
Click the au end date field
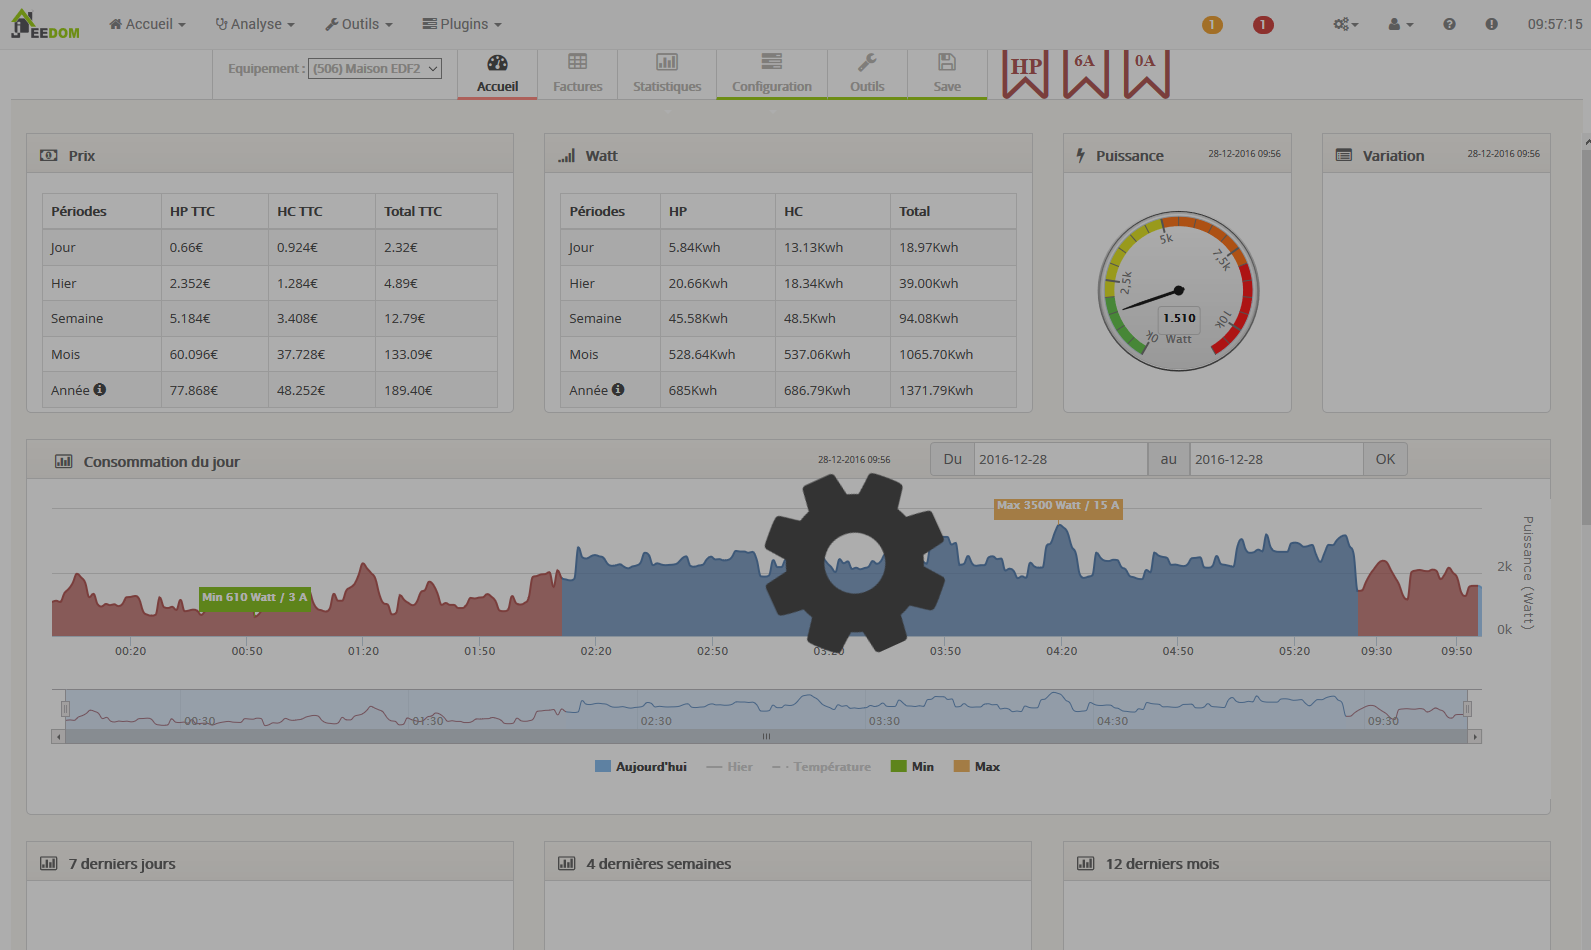point(1276,459)
